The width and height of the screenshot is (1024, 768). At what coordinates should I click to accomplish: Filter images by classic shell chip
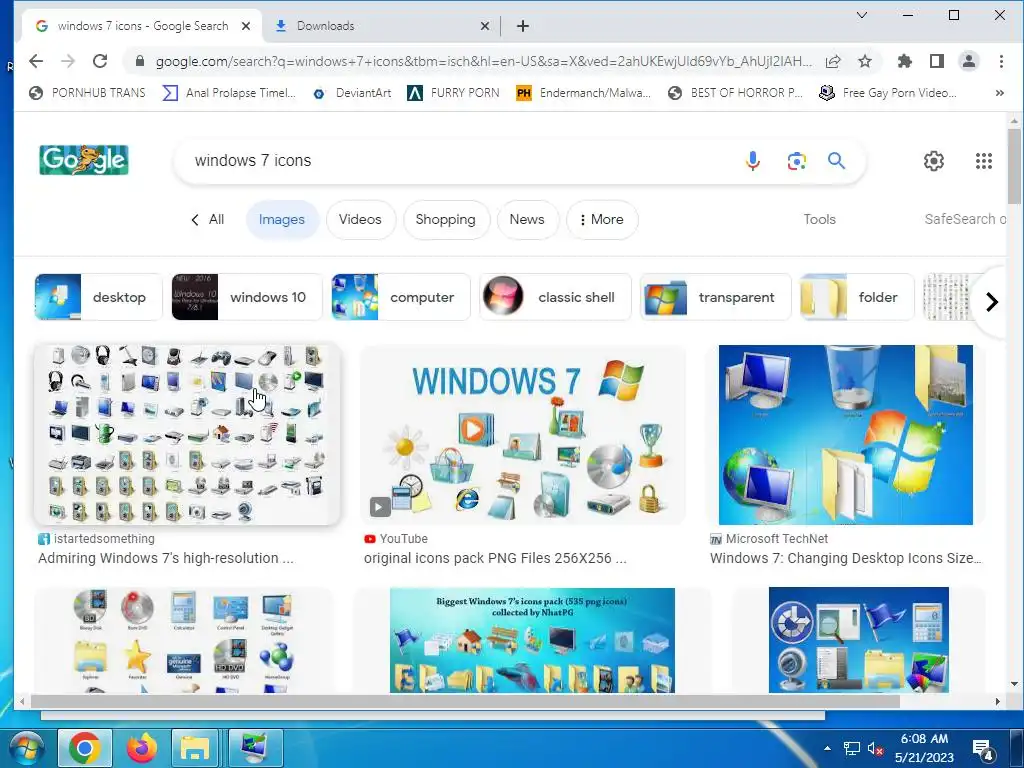[x=555, y=297]
